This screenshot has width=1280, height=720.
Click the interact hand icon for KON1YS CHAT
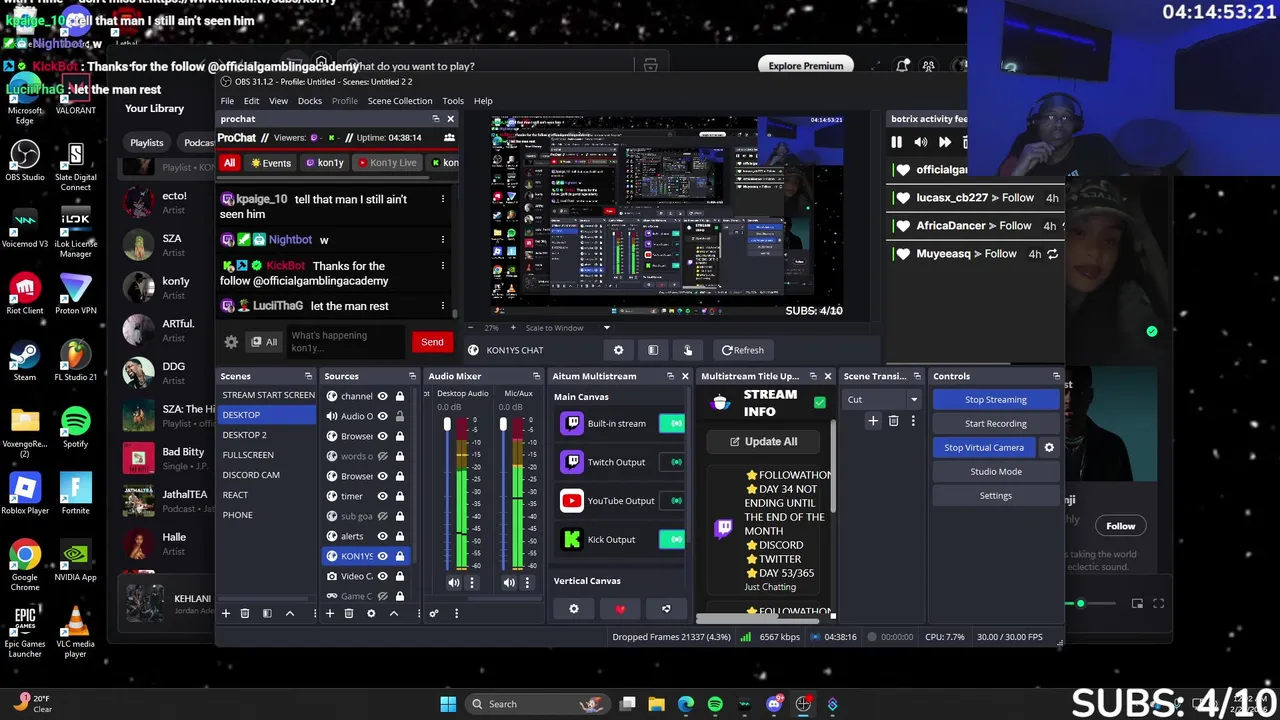pyautogui.click(x=688, y=350)
